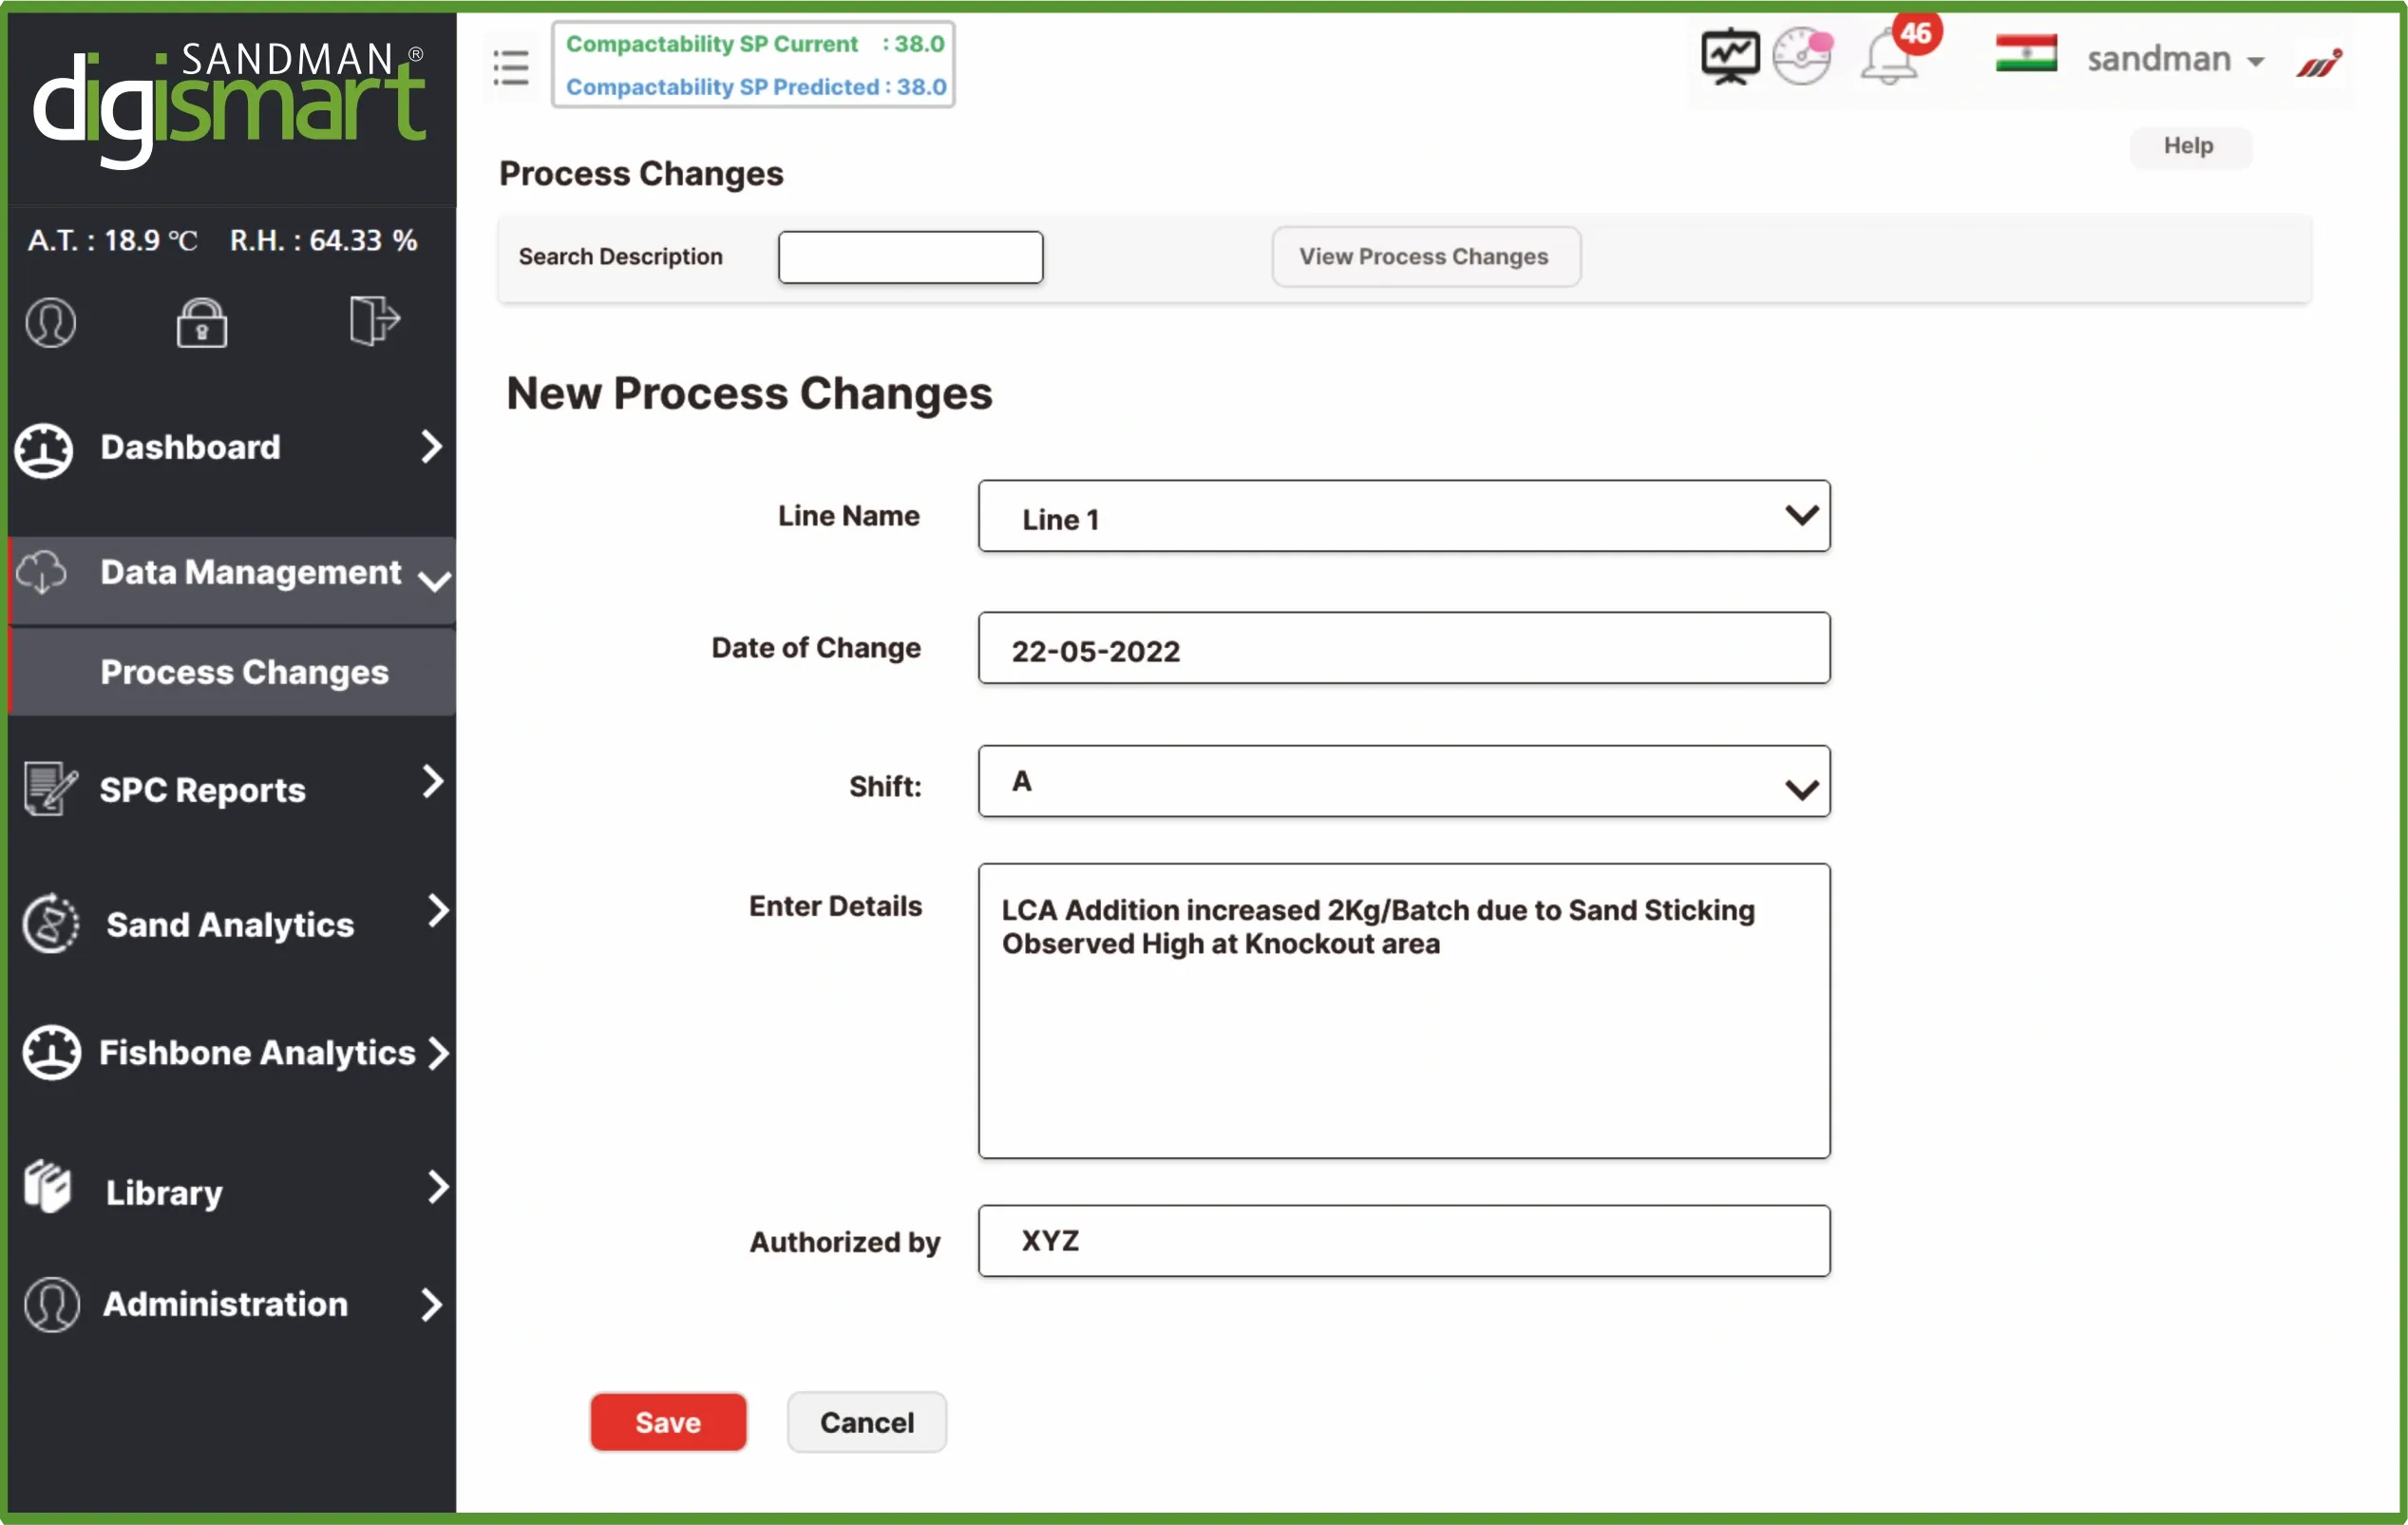Open the Line Name dropdown
Image resolution: width=2408 pixels, height=1525 pixels.
(1403, 516)
